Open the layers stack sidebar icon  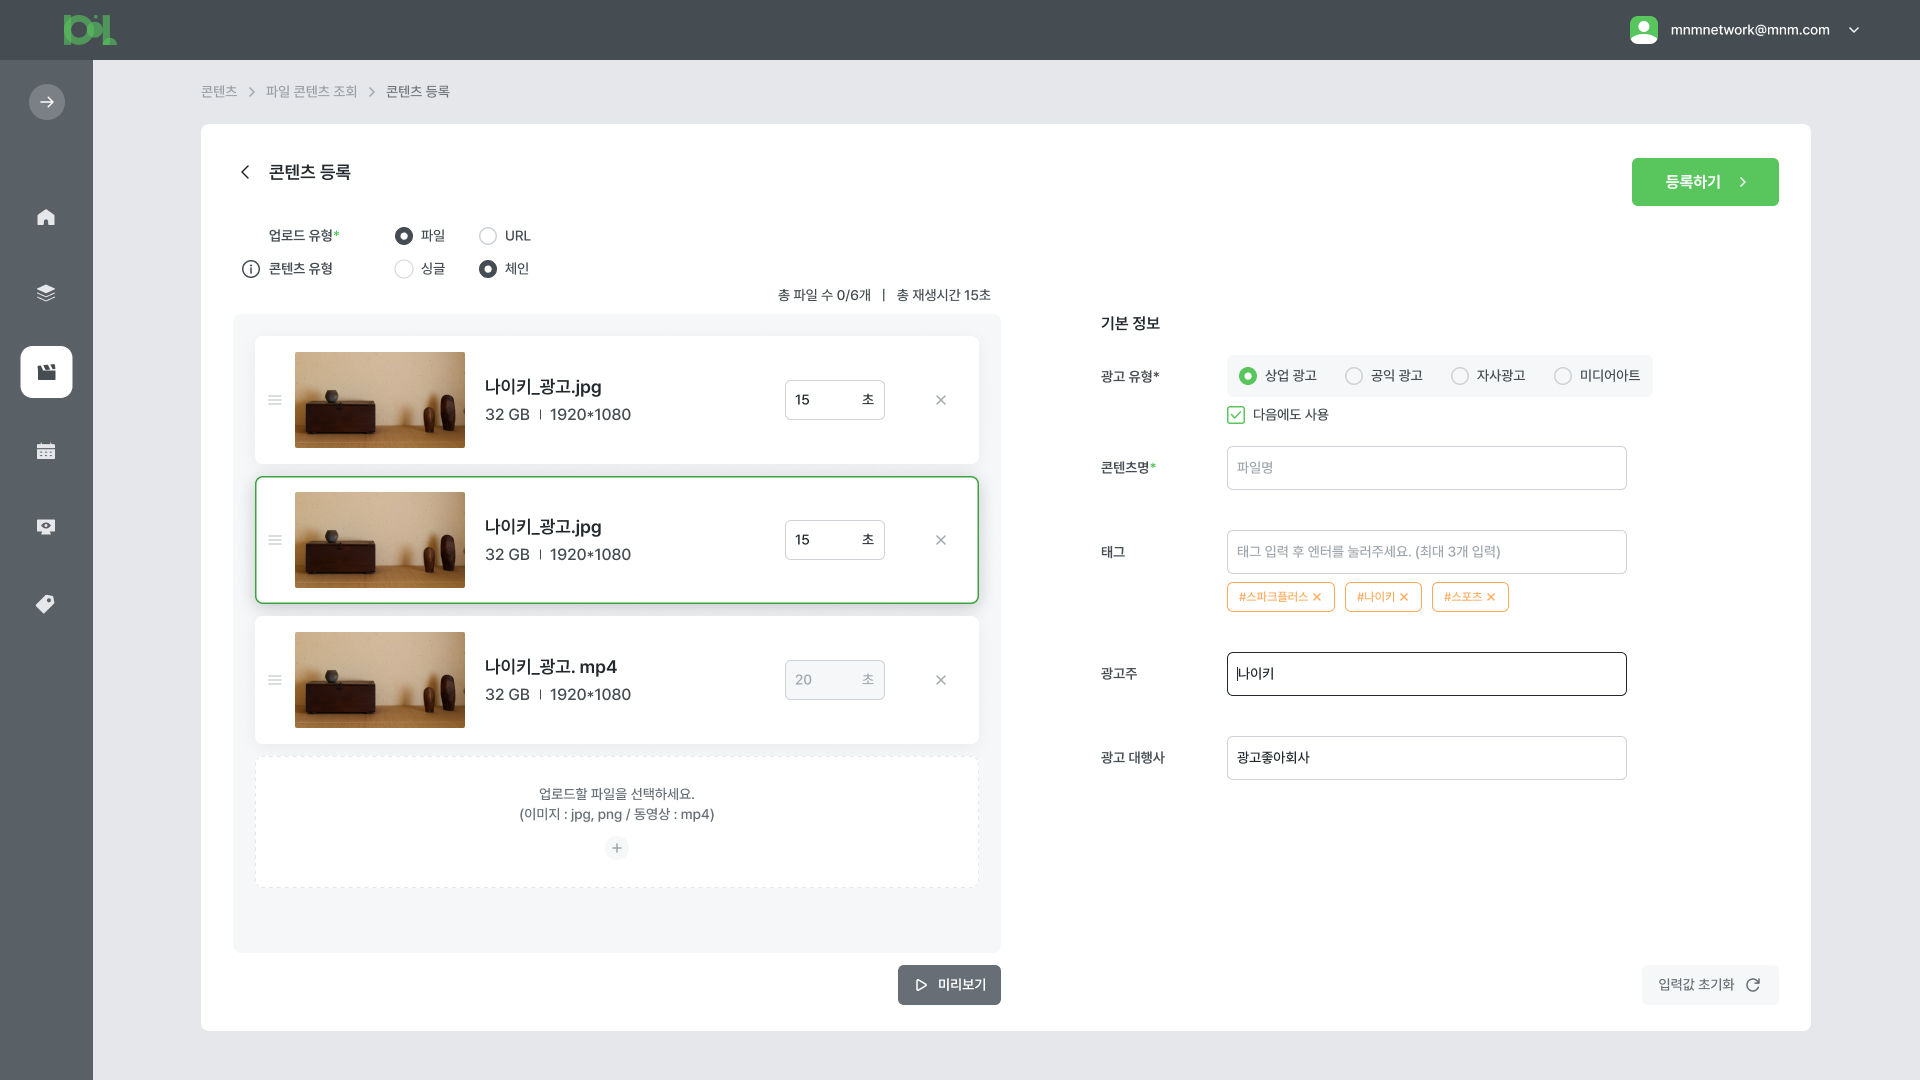pyautogui.click(x=46, y=293)
